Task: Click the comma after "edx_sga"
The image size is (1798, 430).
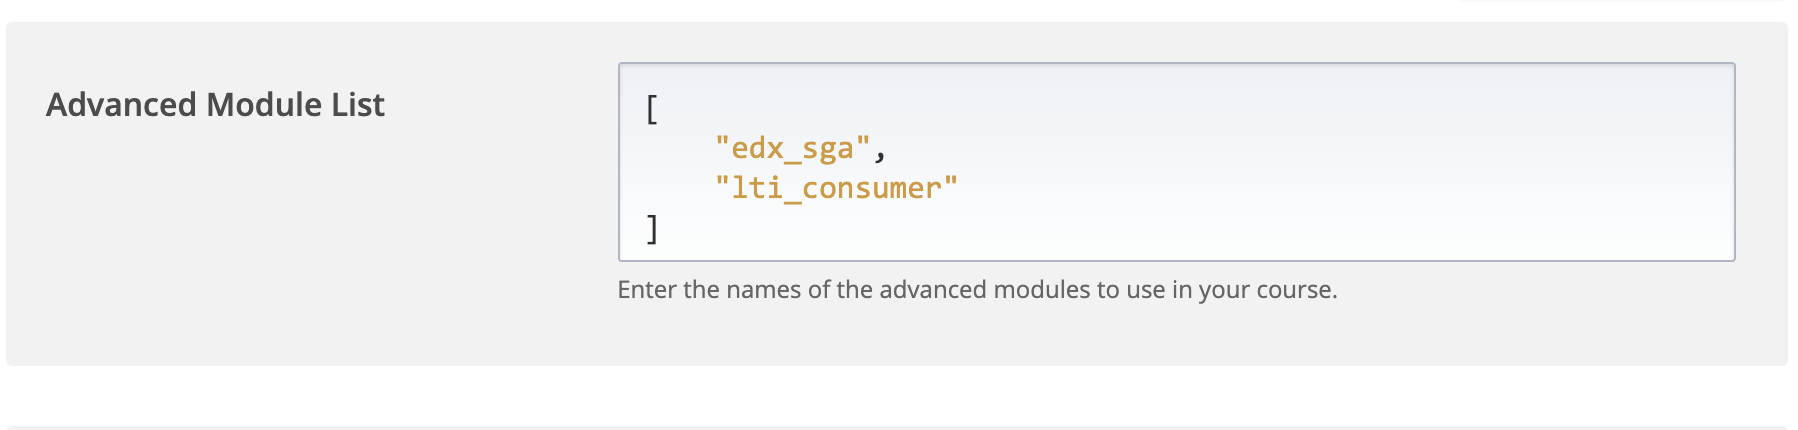Action: [880, 151]
